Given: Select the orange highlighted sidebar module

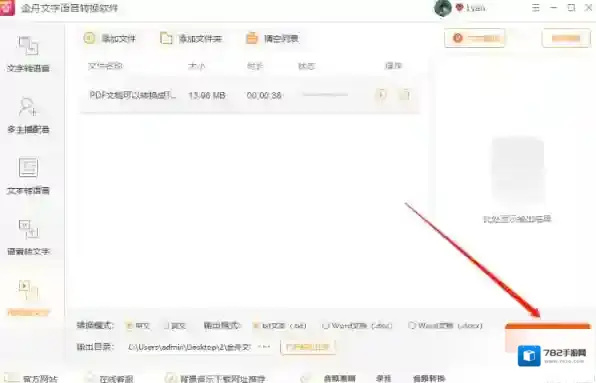Looking at the screenshot, I should 29,298.
